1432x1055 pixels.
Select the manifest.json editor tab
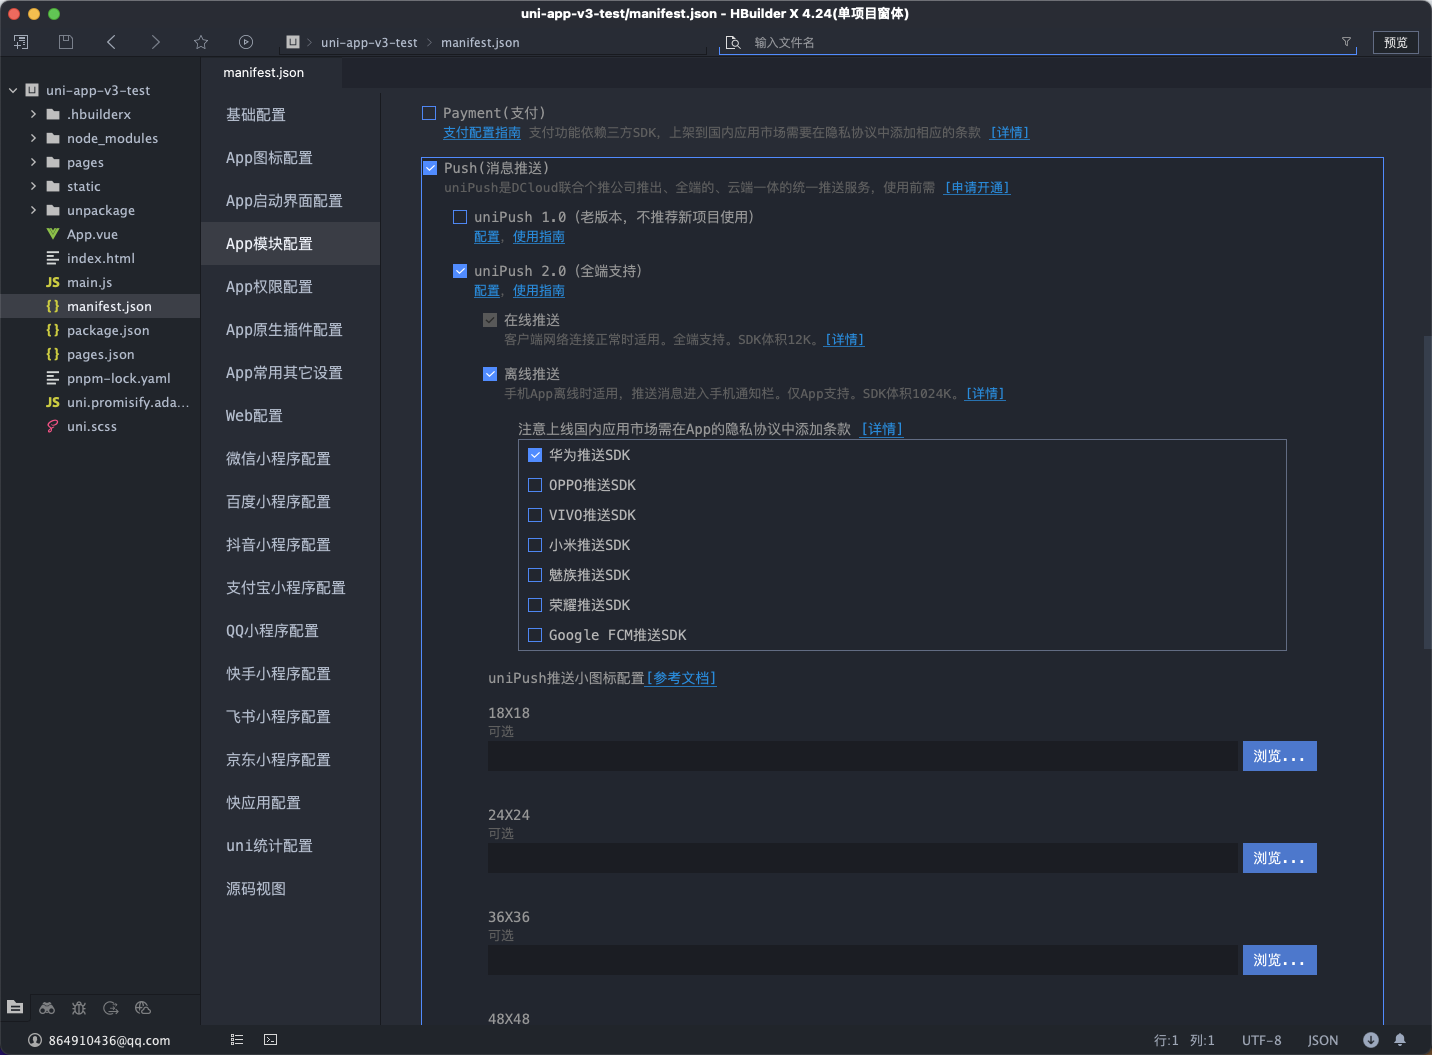click(x=264, y=72)
